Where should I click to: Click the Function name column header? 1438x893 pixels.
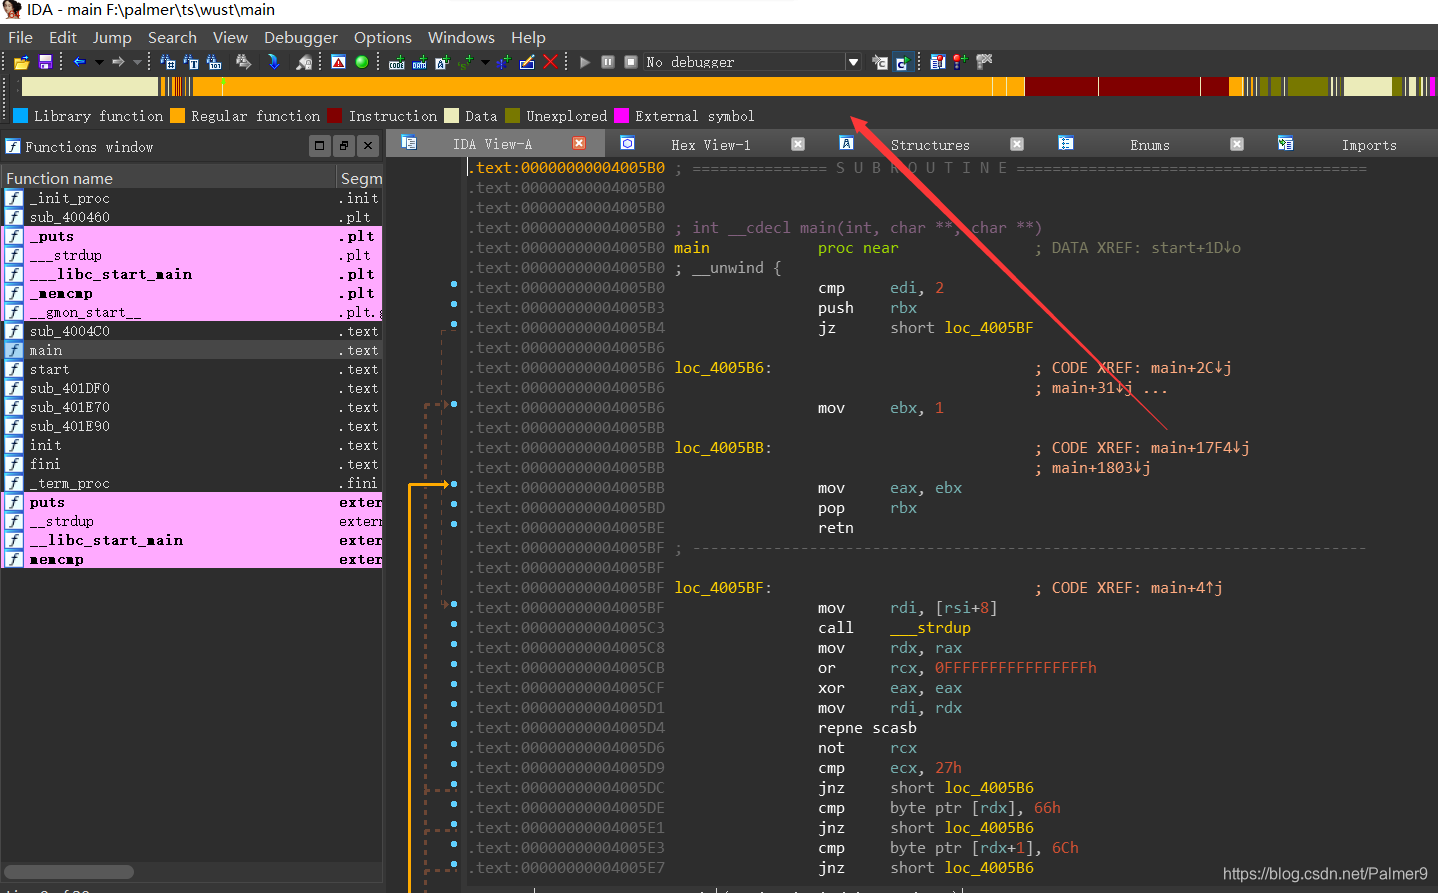(x=168, y=178)
